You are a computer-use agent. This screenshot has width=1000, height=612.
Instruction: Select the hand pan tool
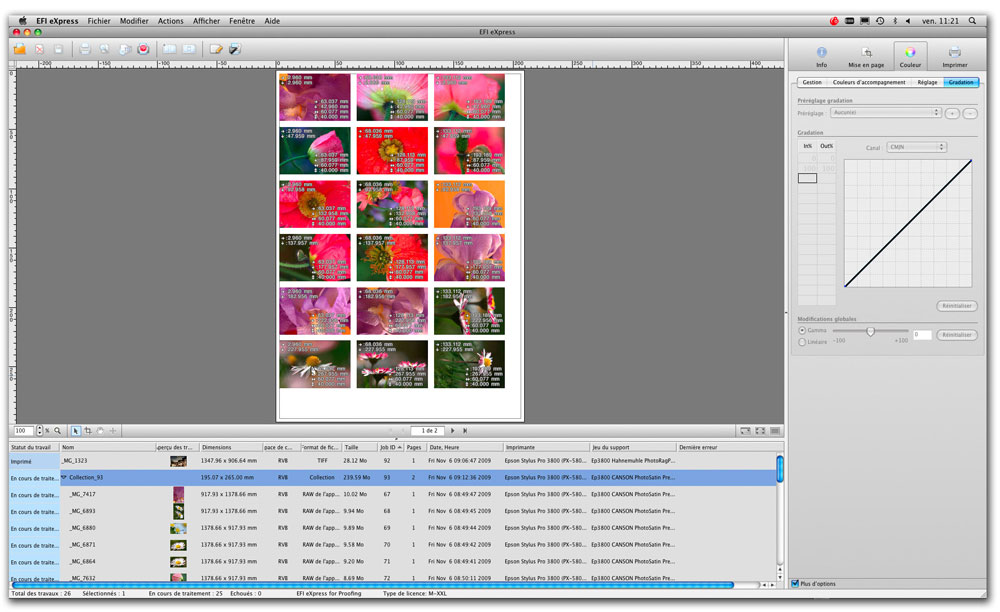point(100,431)
